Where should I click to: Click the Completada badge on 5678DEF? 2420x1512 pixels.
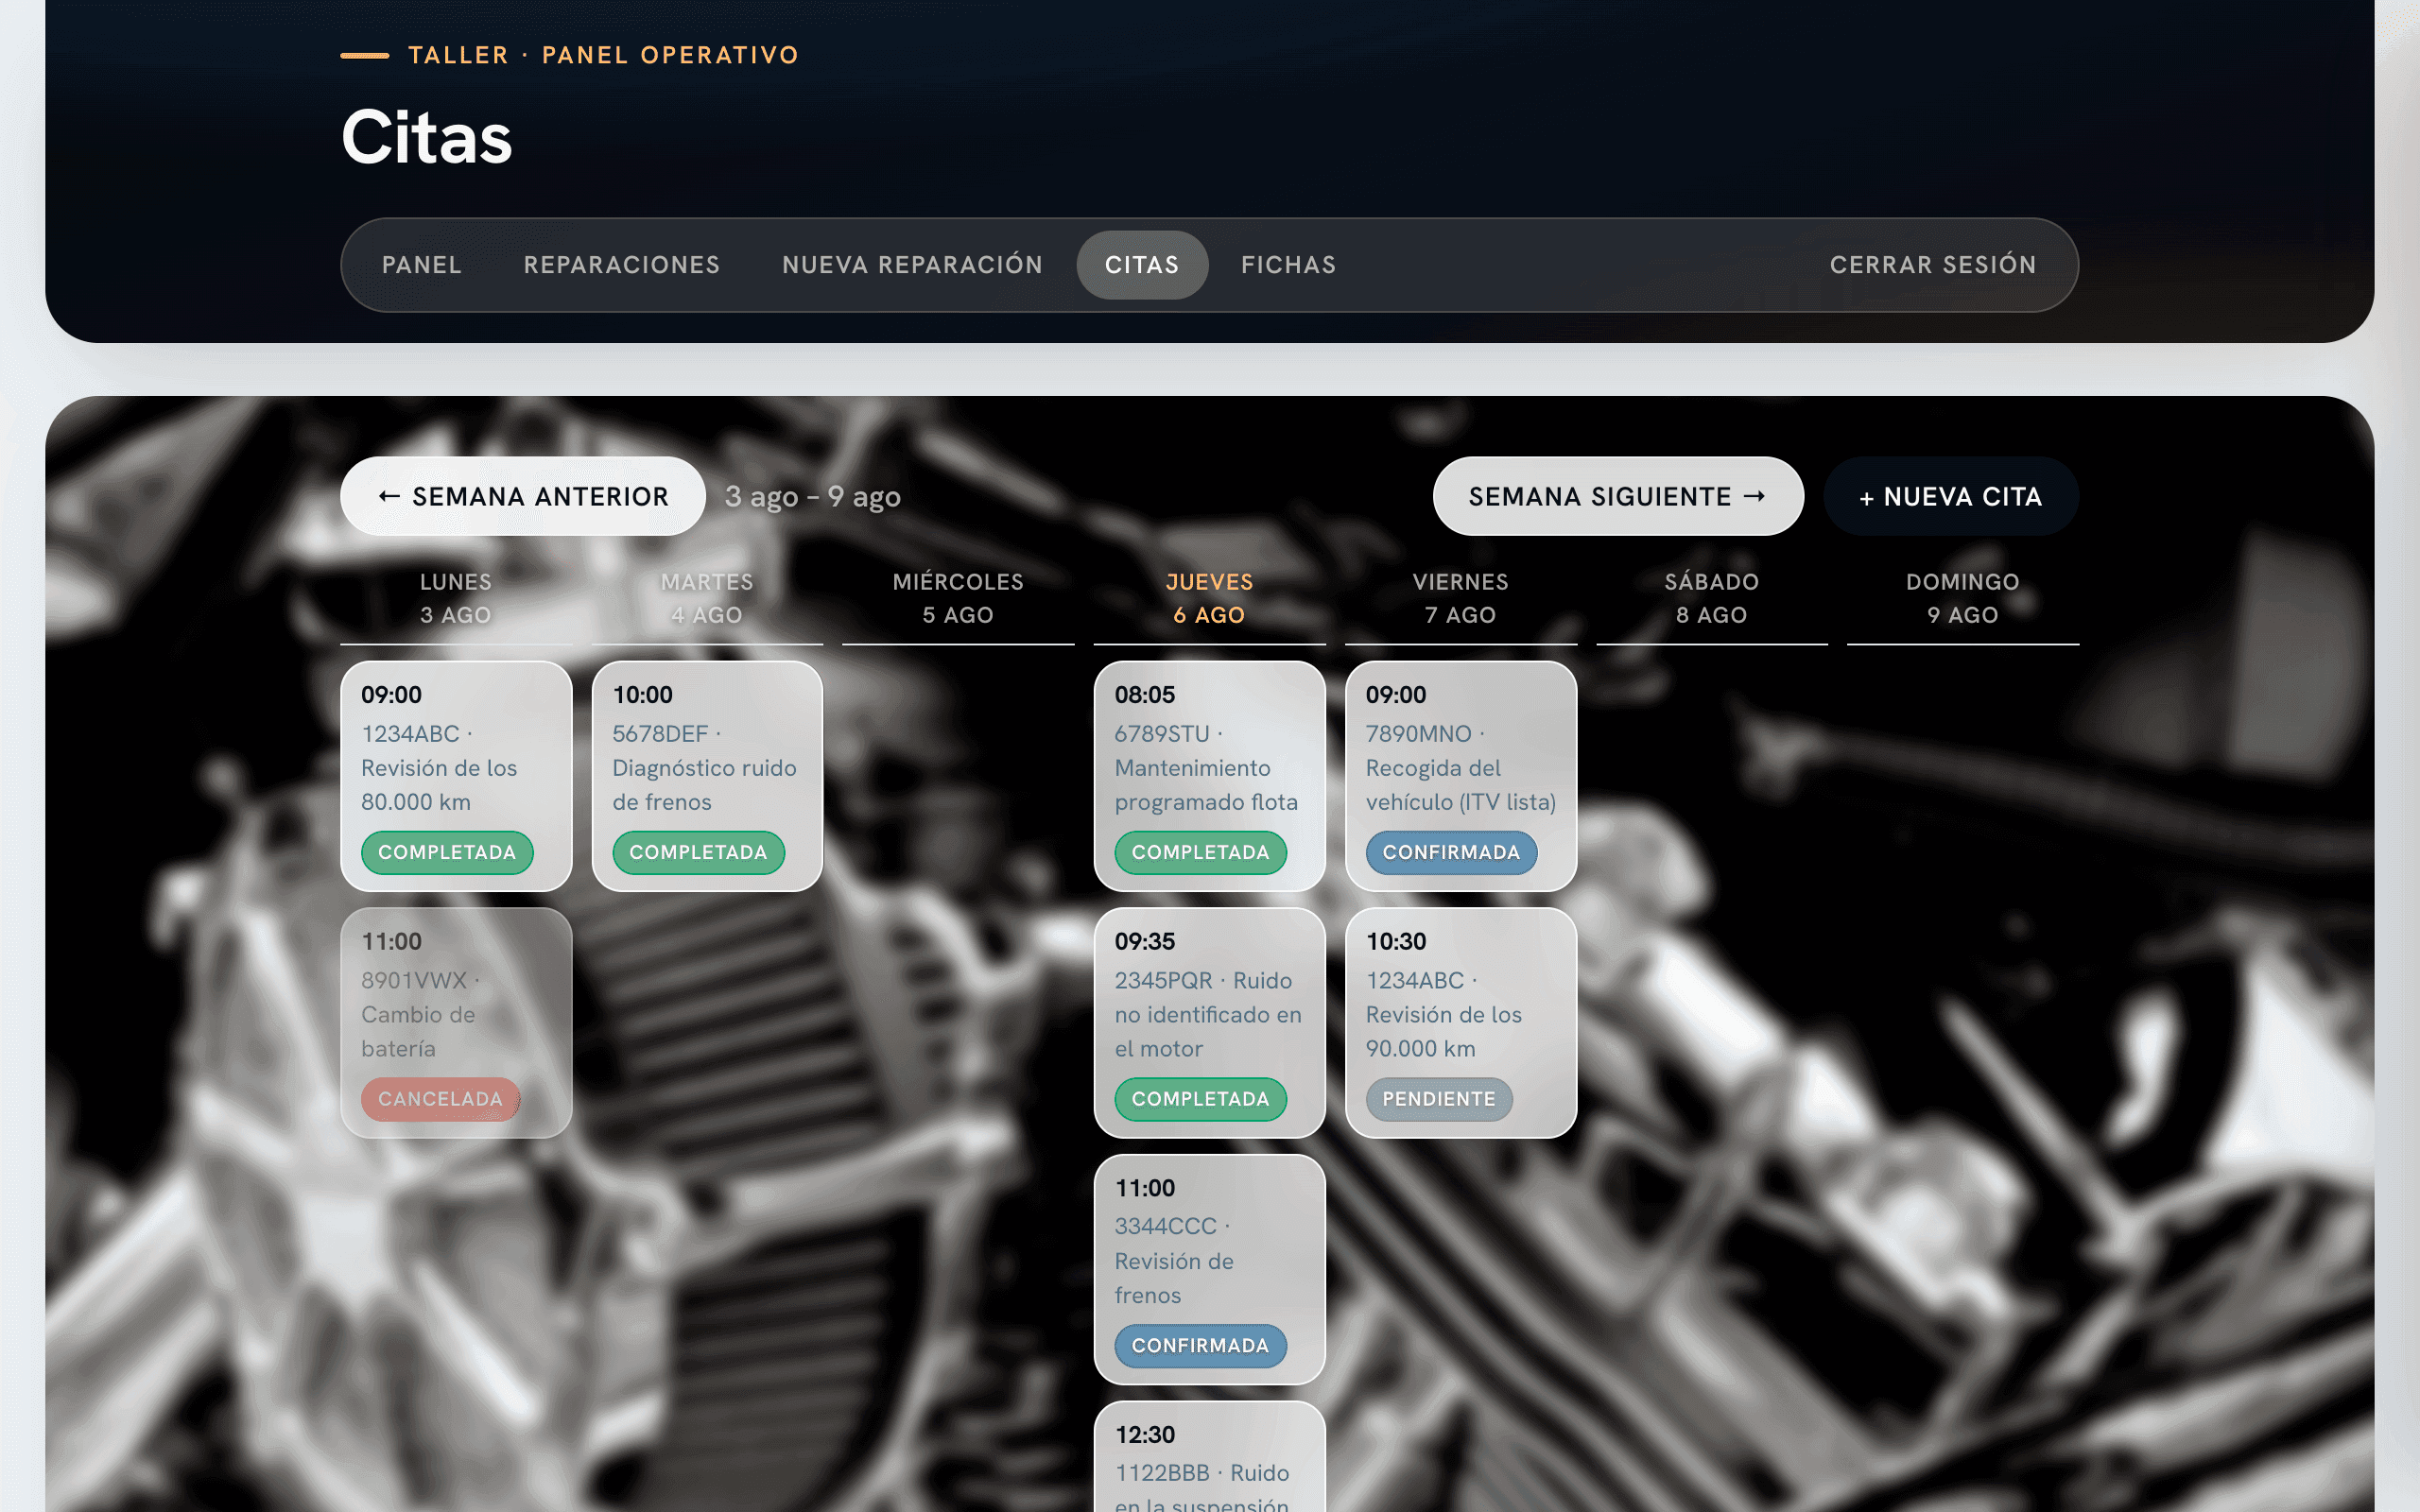pos(698,852)
